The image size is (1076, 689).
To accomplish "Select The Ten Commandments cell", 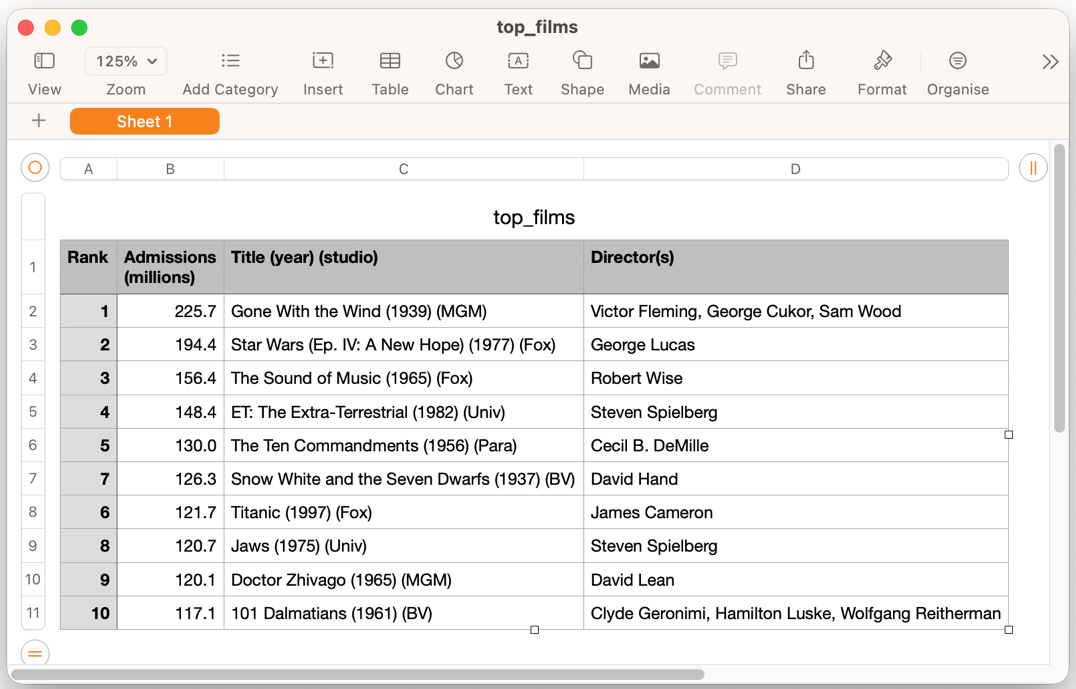I will pyautogui.click(x=404, y=445).
